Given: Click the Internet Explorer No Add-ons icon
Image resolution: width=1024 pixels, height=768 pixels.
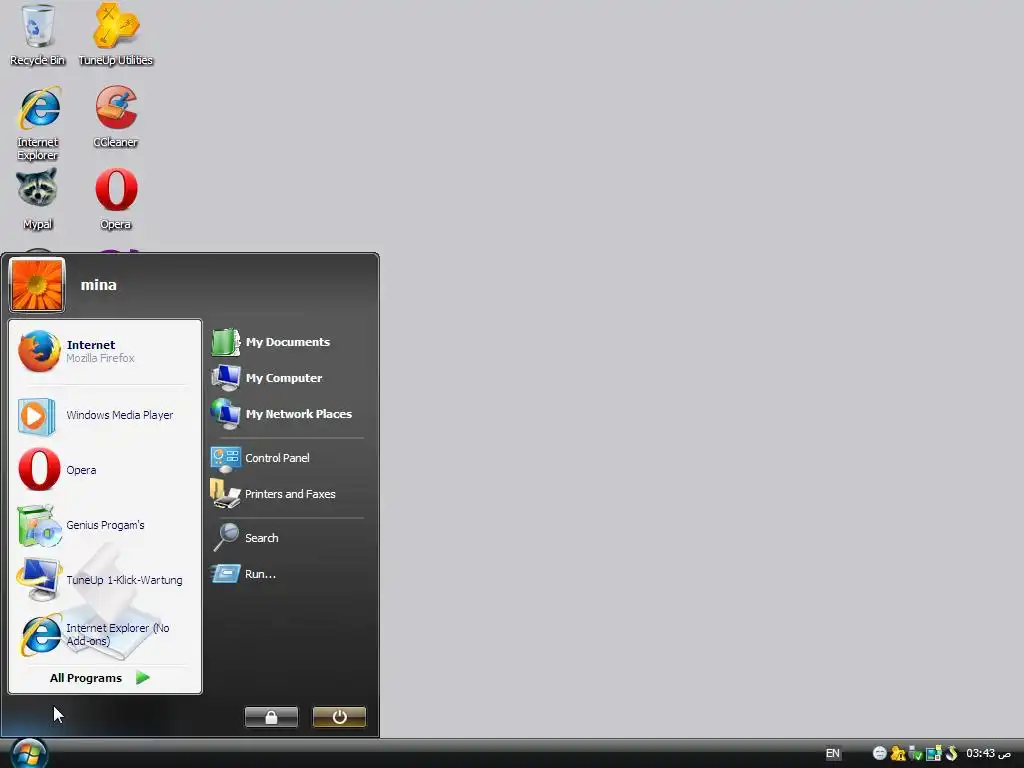Looking at the screenshot, I should click(x=40, y=635).
